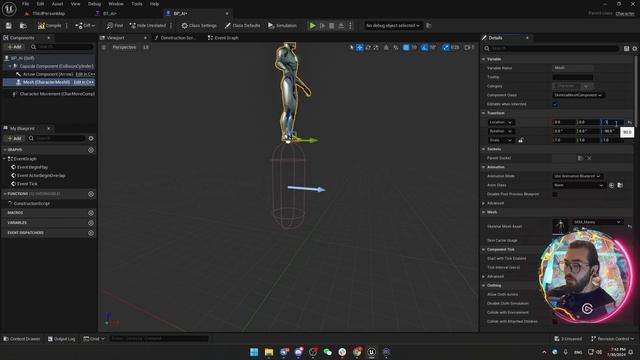Open the File menu
This screenshot has height=360, width=640.
(25, 4)
